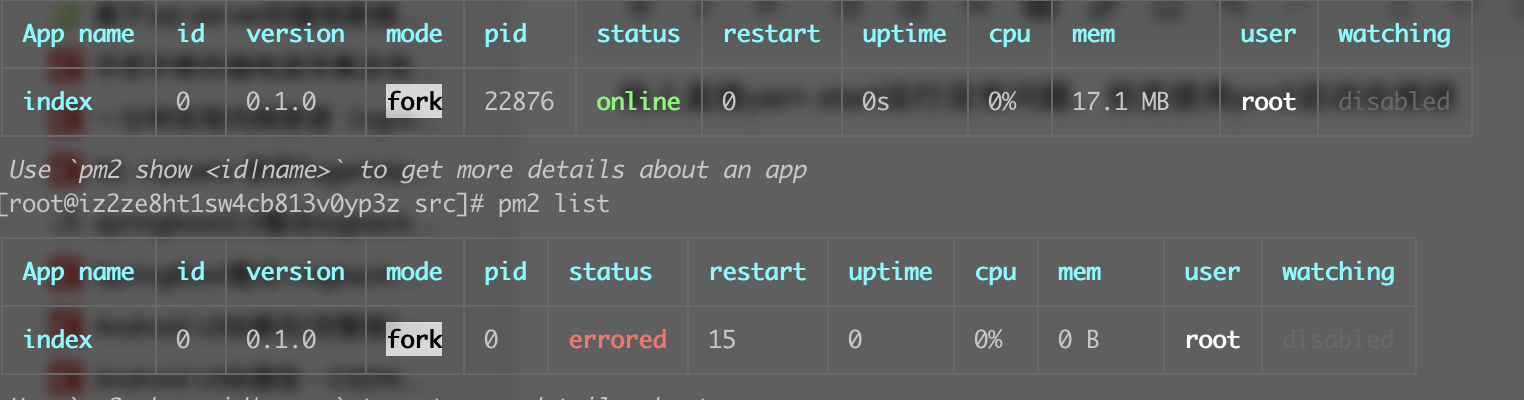This screenshot has width=1524, height=400.
Task: Select pid value 22876
Action: click(519, 101)
